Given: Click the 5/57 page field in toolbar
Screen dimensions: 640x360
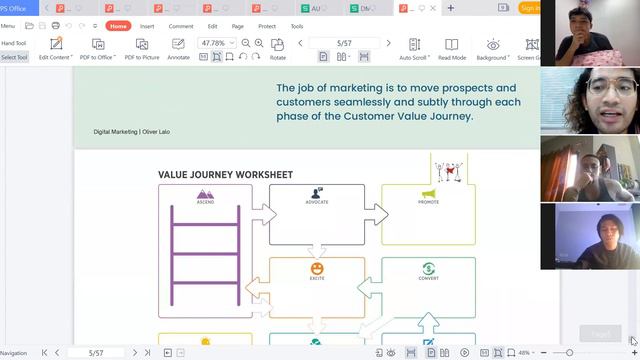Looking at the screenshot, I should [x=344, y=43].
